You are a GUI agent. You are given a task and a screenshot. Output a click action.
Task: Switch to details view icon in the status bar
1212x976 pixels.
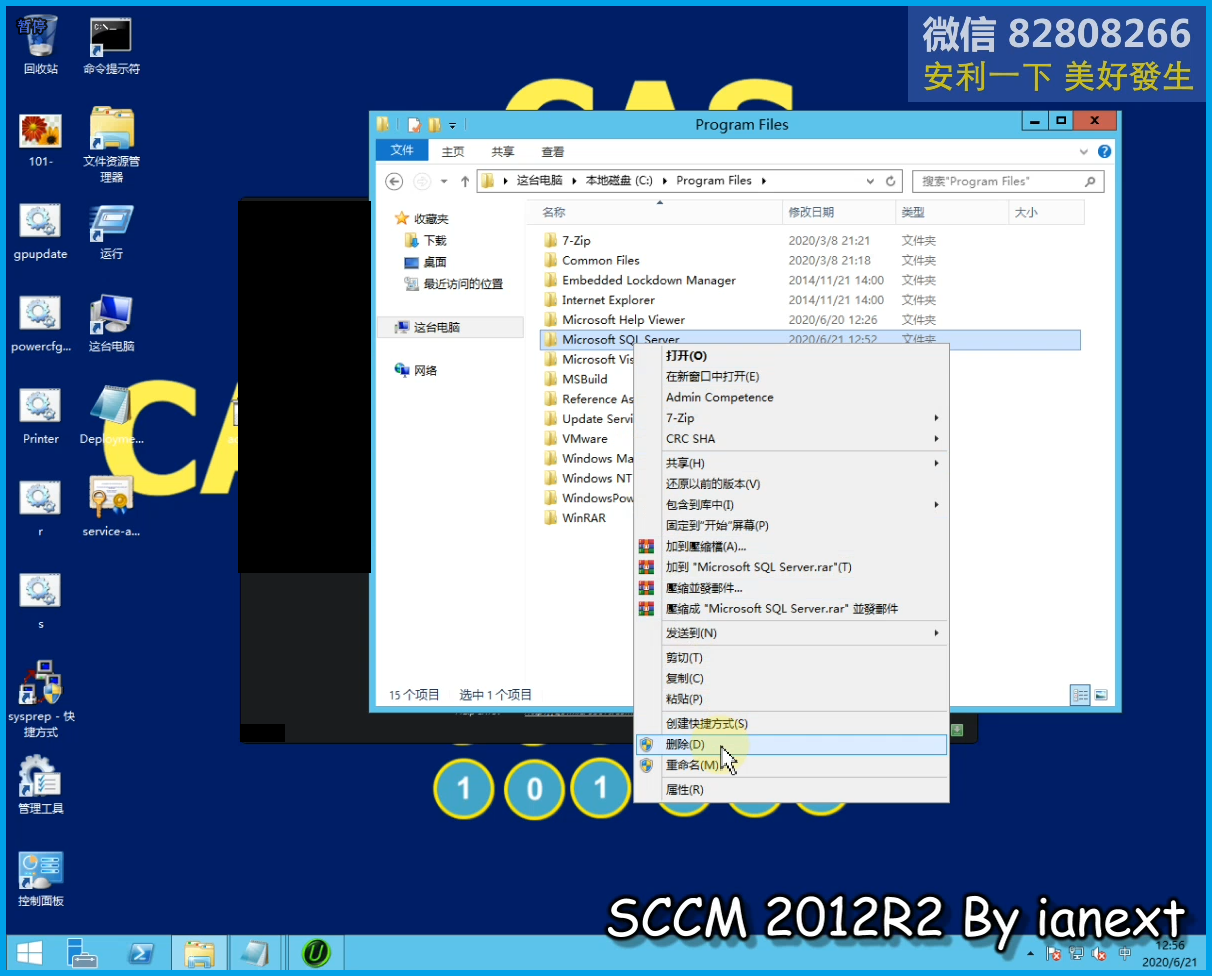click(x=1080, y=694)
